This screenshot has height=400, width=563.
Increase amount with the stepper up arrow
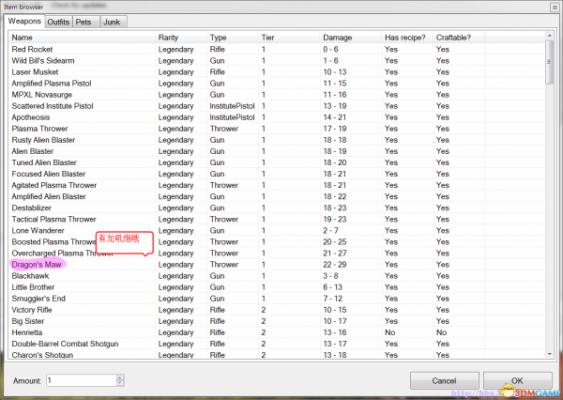pos(120,377)
